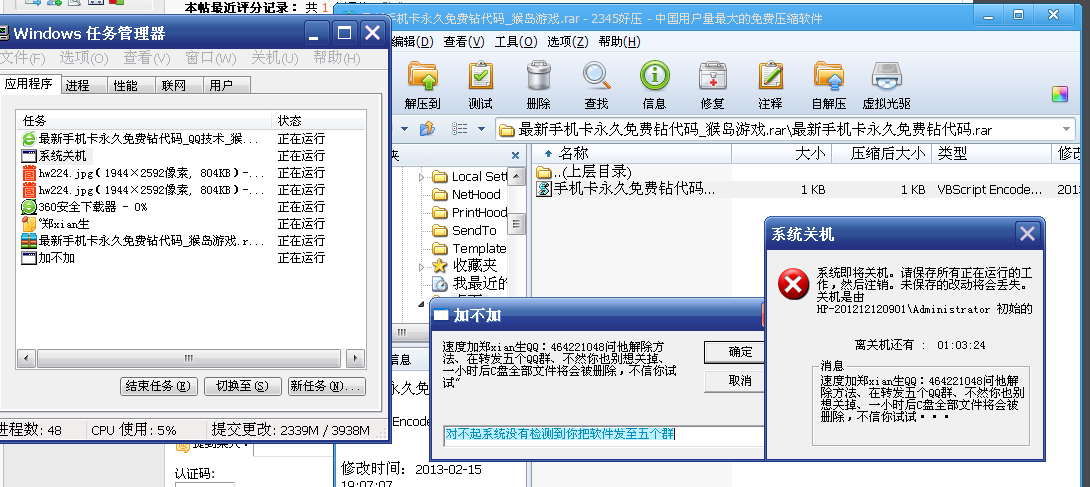Sort by 压缩后大小 column header
This screenshot has height=487, width=1090.
pos(881,153)
